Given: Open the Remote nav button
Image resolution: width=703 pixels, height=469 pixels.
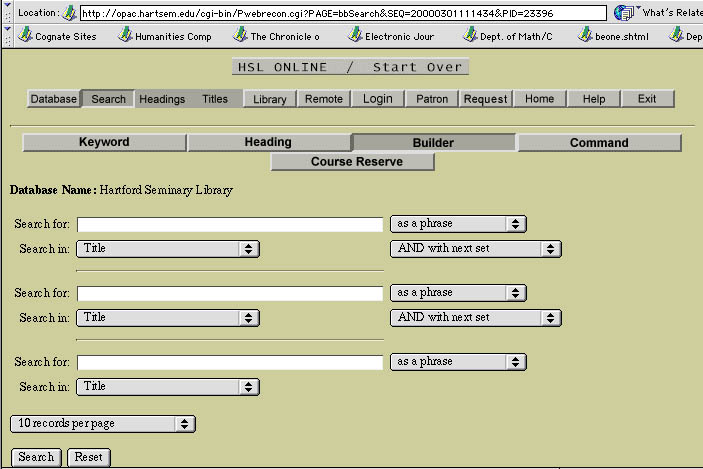Looking at the screenshot, I should 324,99.
